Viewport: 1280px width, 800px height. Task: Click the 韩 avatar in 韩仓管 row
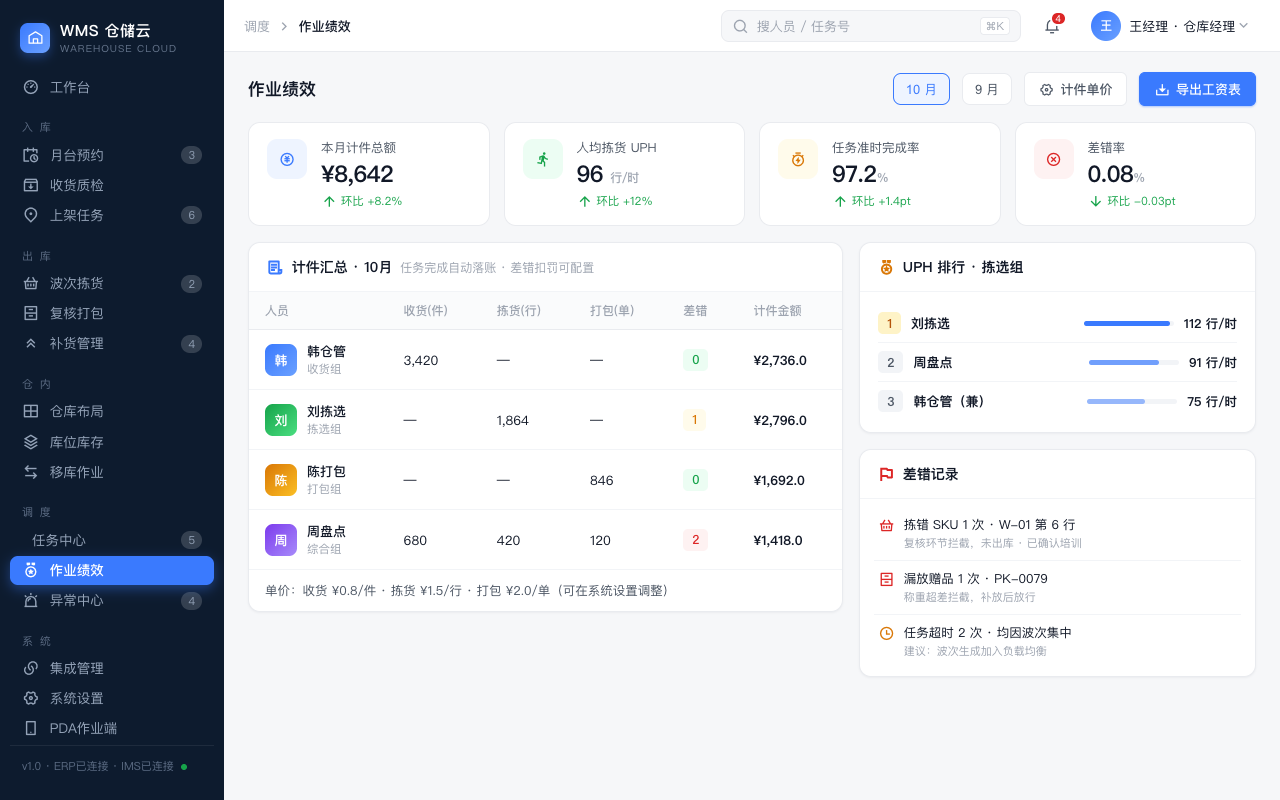[x=281, y=360]
